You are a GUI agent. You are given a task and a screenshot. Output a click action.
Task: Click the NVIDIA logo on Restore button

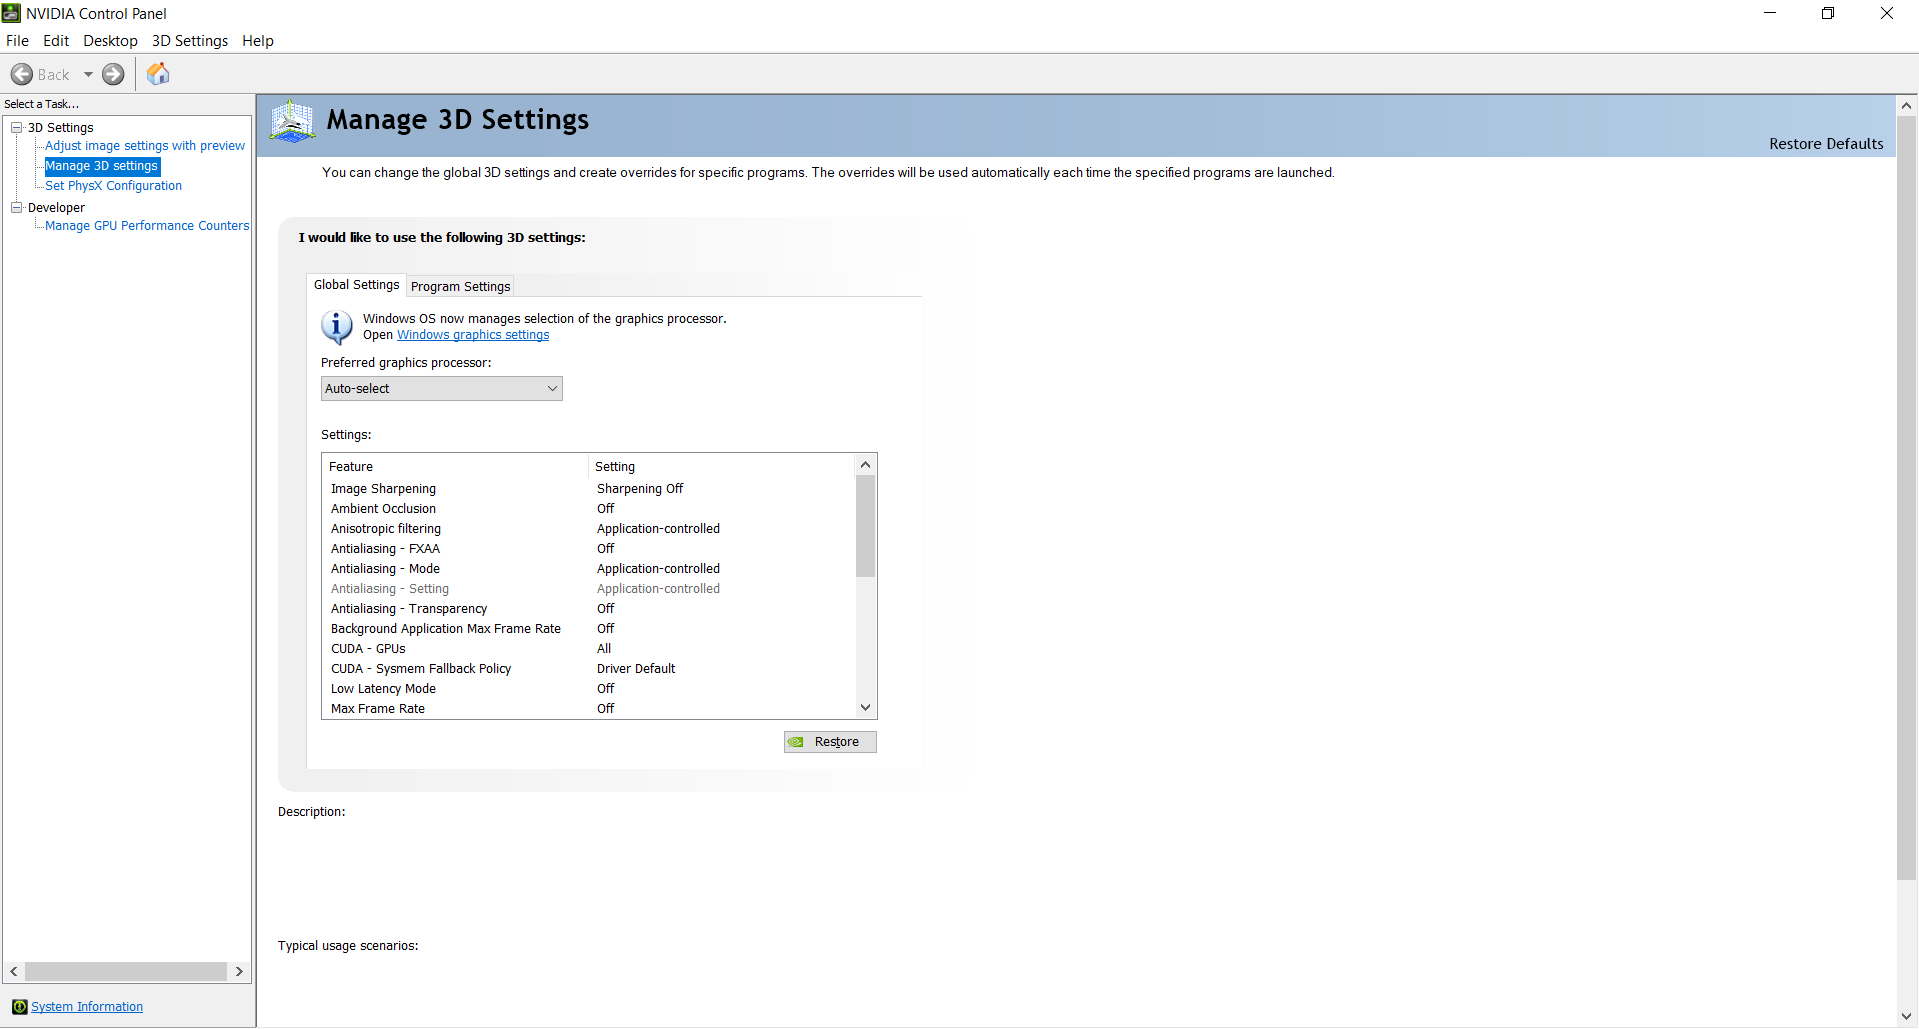(796, 742)
